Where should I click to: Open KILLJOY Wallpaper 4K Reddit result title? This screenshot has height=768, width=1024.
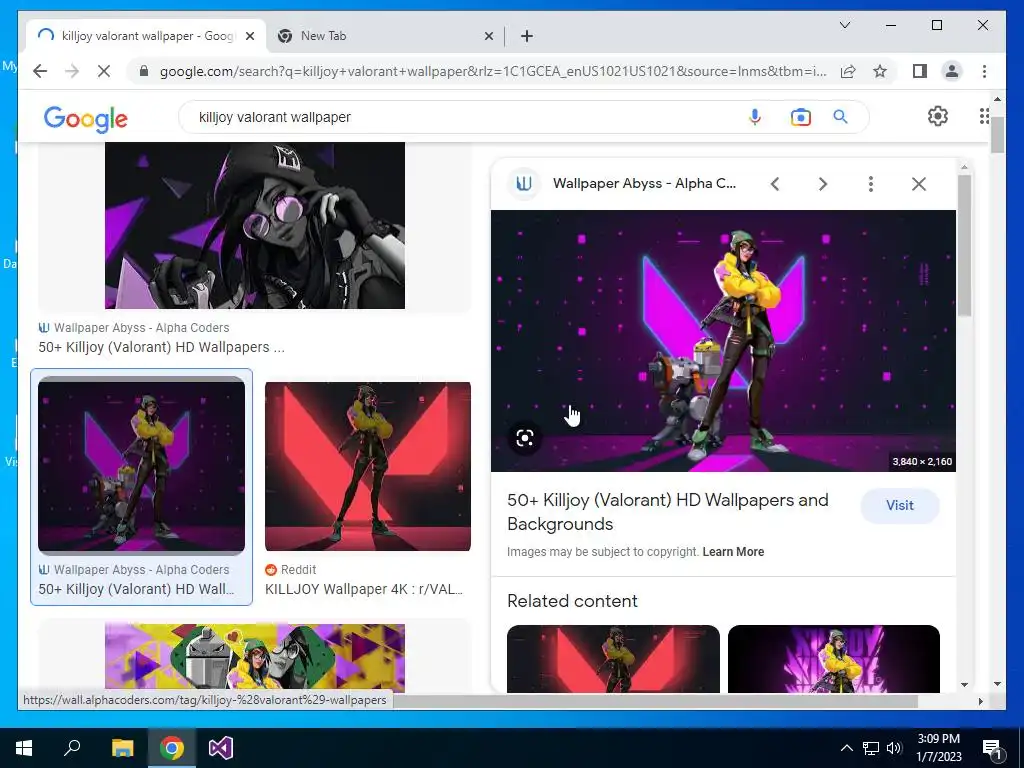coord(364,589)
